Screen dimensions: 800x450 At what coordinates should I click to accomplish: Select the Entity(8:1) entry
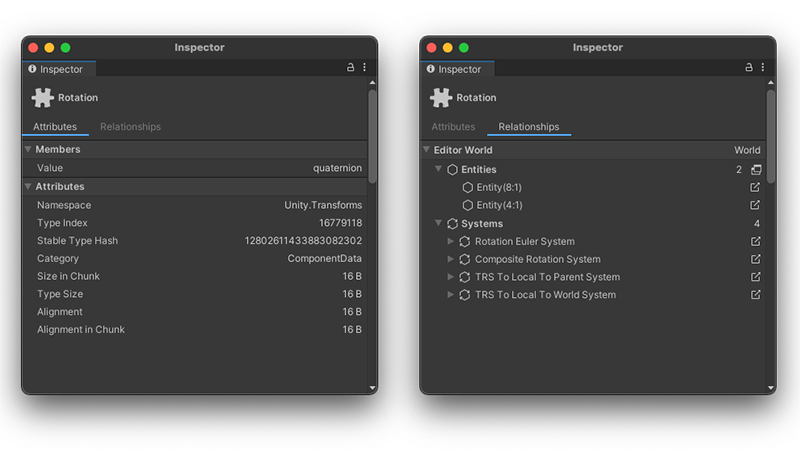click(x=498, y=187)
